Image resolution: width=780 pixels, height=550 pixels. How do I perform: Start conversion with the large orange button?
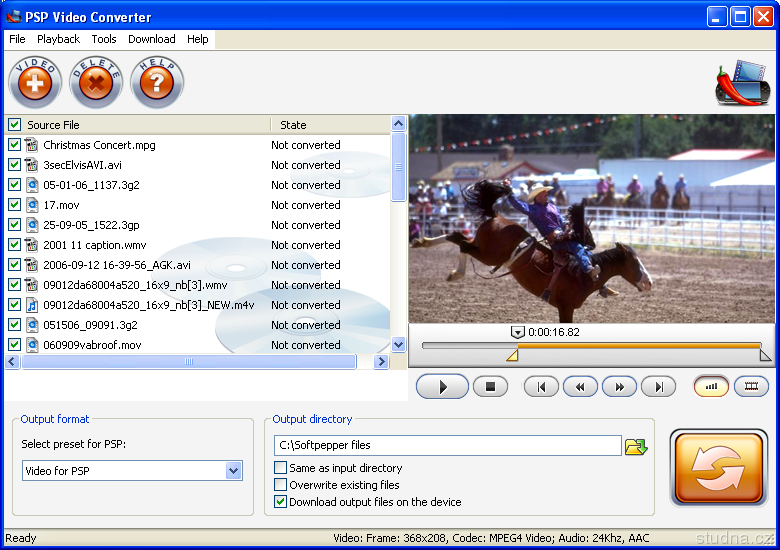click(x=719, y=468)
